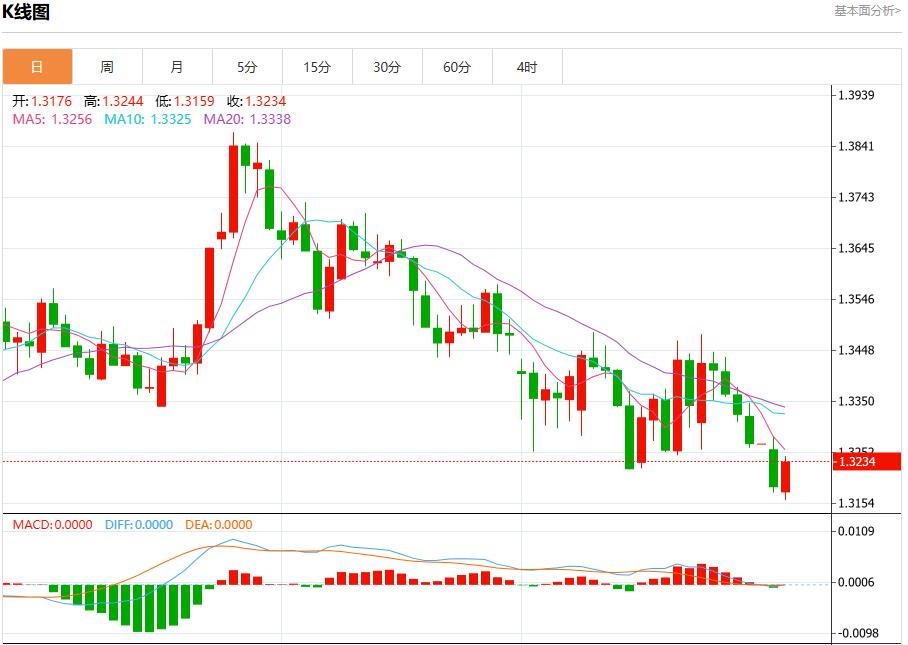This screenshot has height=645, width=908.
Task: Switch to the 60分 interval tab
Action: (x=457, y=67)
